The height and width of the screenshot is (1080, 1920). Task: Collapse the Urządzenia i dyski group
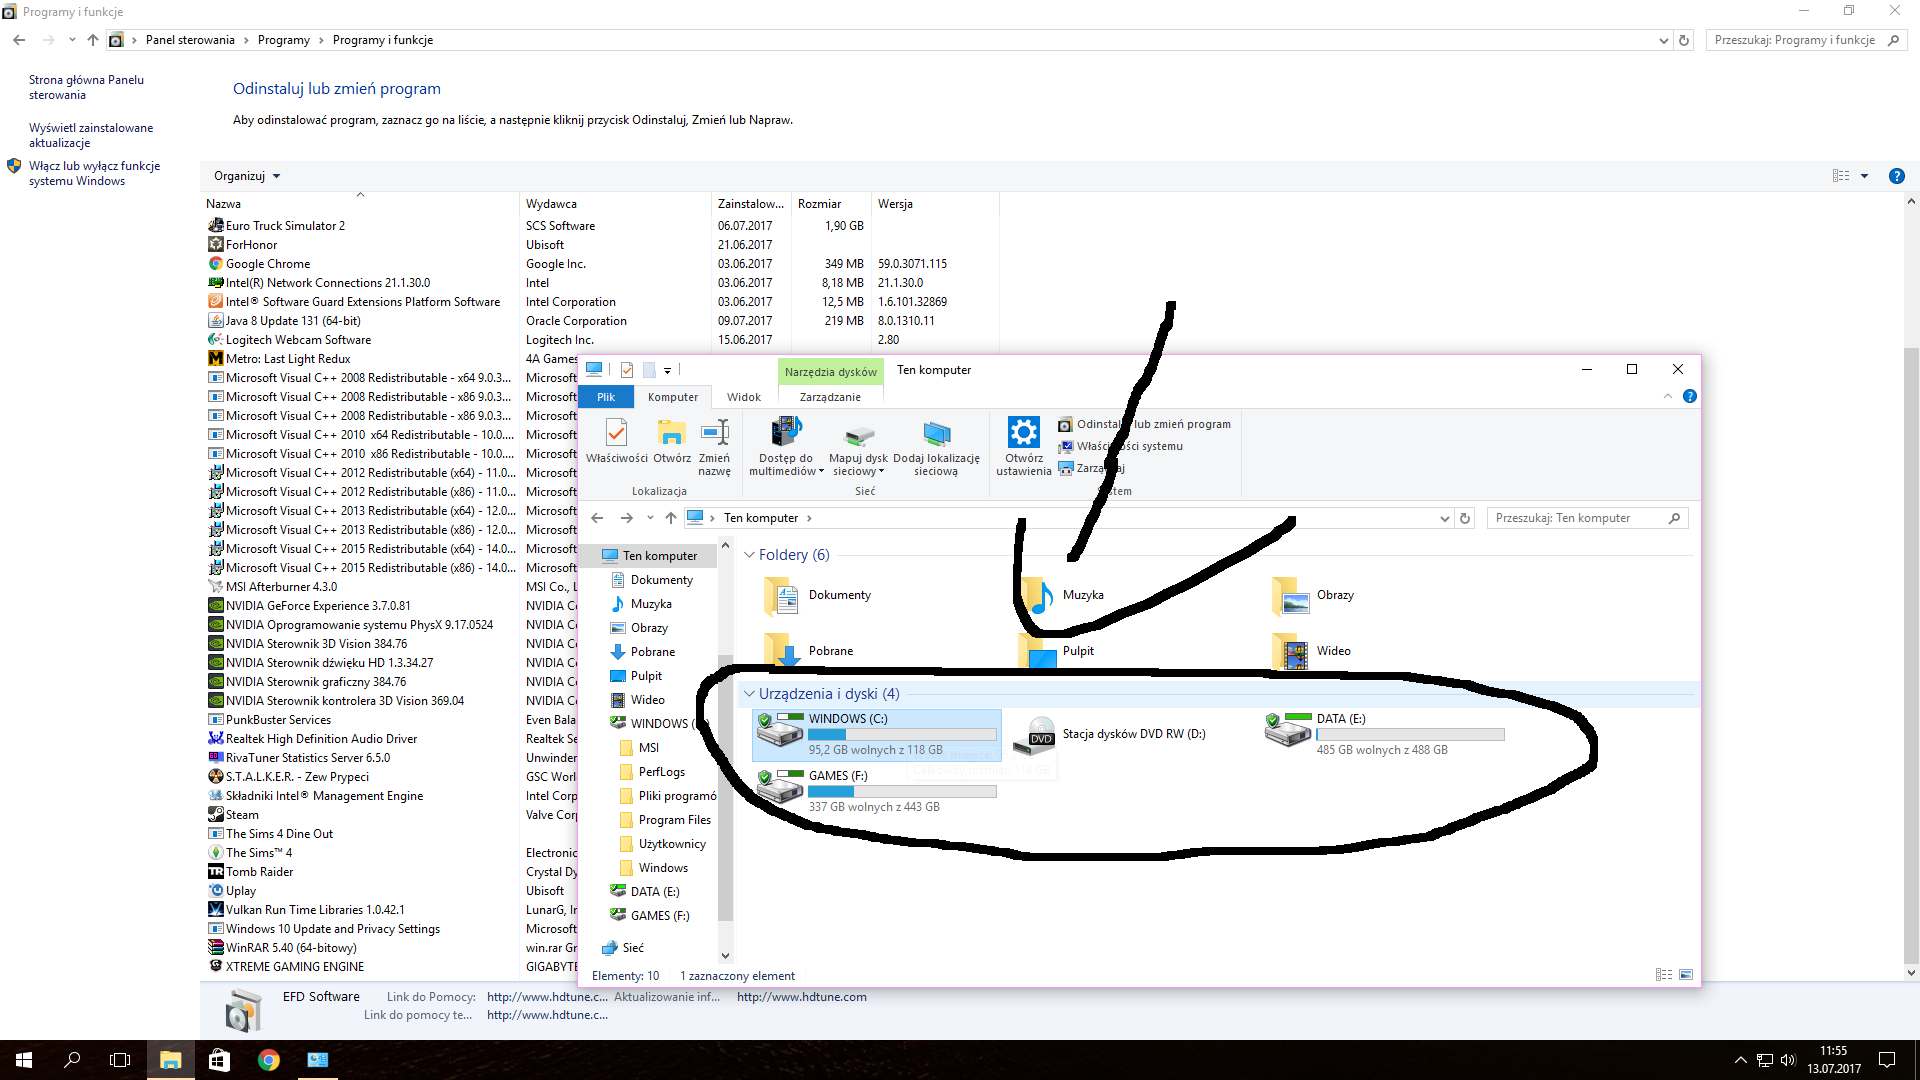coord(750,694)
